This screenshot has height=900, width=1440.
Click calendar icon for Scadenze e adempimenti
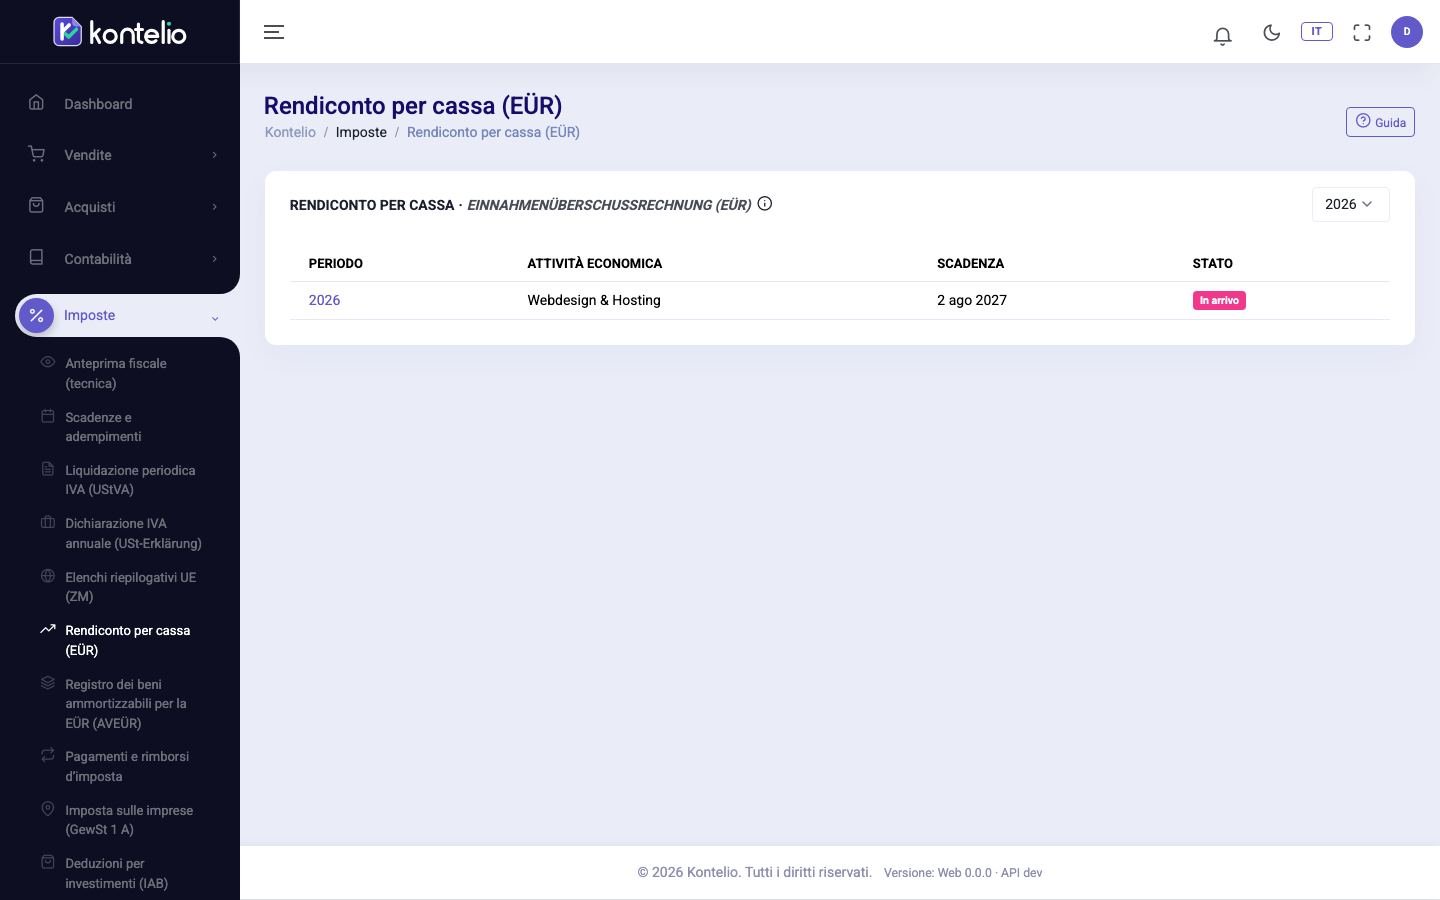[47, 416]
